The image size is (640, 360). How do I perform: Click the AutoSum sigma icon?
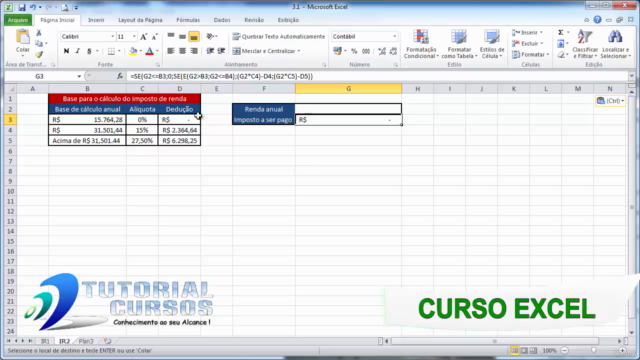click(561, 33)
